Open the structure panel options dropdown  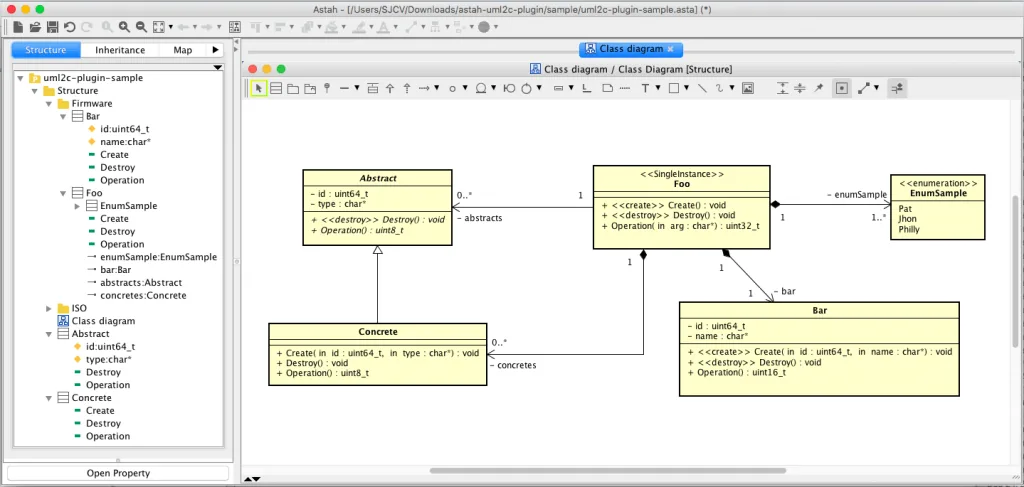click(218, 67)
